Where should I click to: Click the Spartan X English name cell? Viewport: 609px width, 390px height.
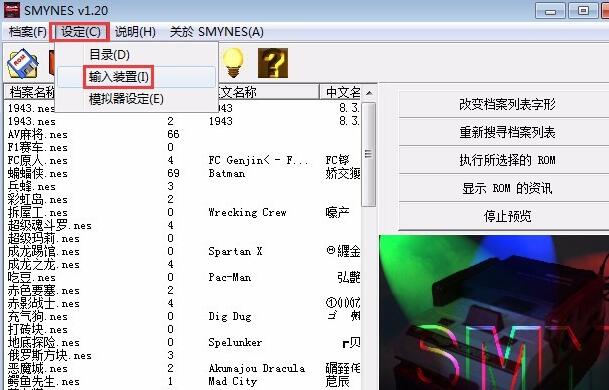pos(235,252)
